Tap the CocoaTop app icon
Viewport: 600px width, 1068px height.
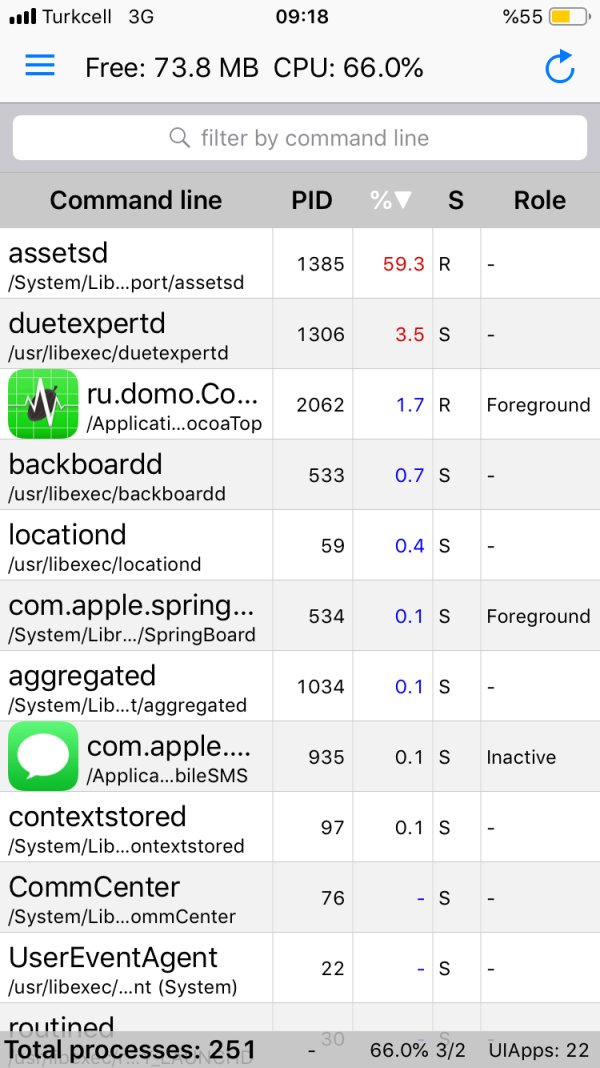point(43,404)
